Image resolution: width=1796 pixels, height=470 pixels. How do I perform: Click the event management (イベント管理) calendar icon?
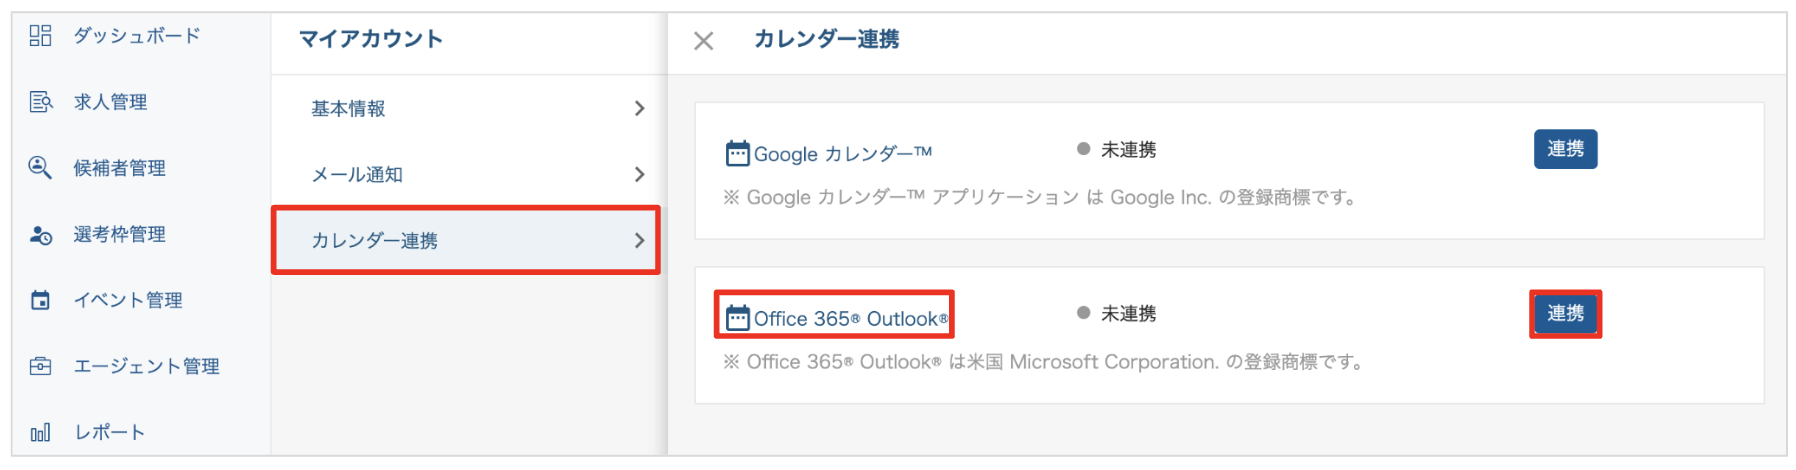(40, 300)
